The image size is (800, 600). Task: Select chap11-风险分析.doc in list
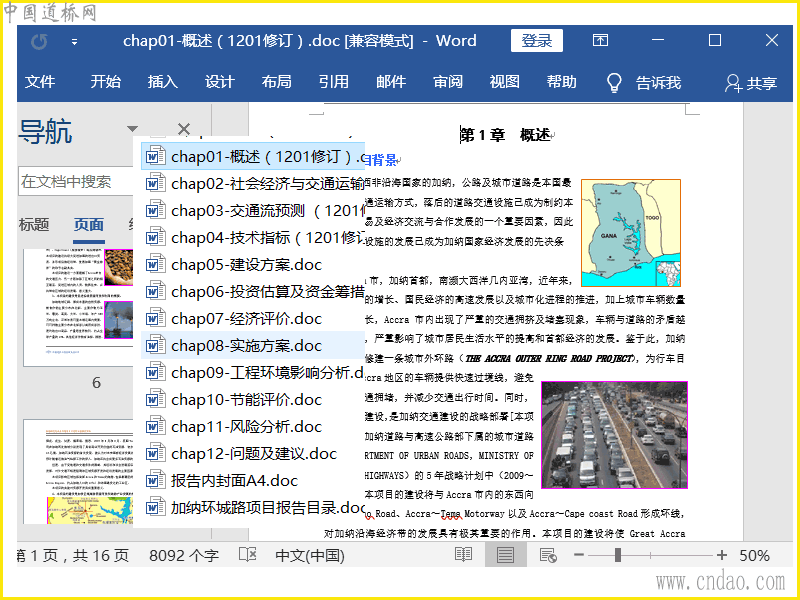(253, 427)
